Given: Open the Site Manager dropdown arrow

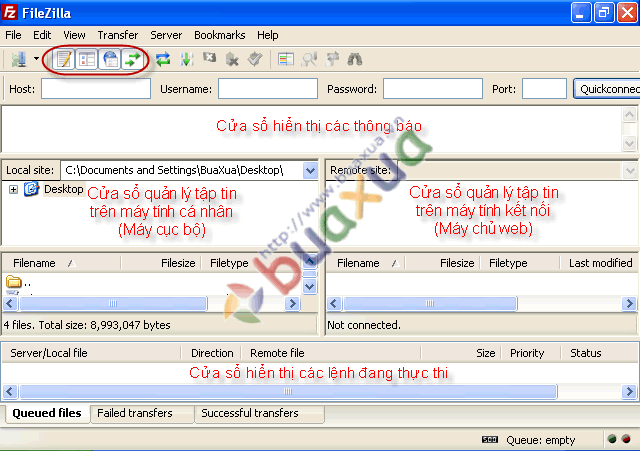Looking at the screenshot, I should (36, 59).
